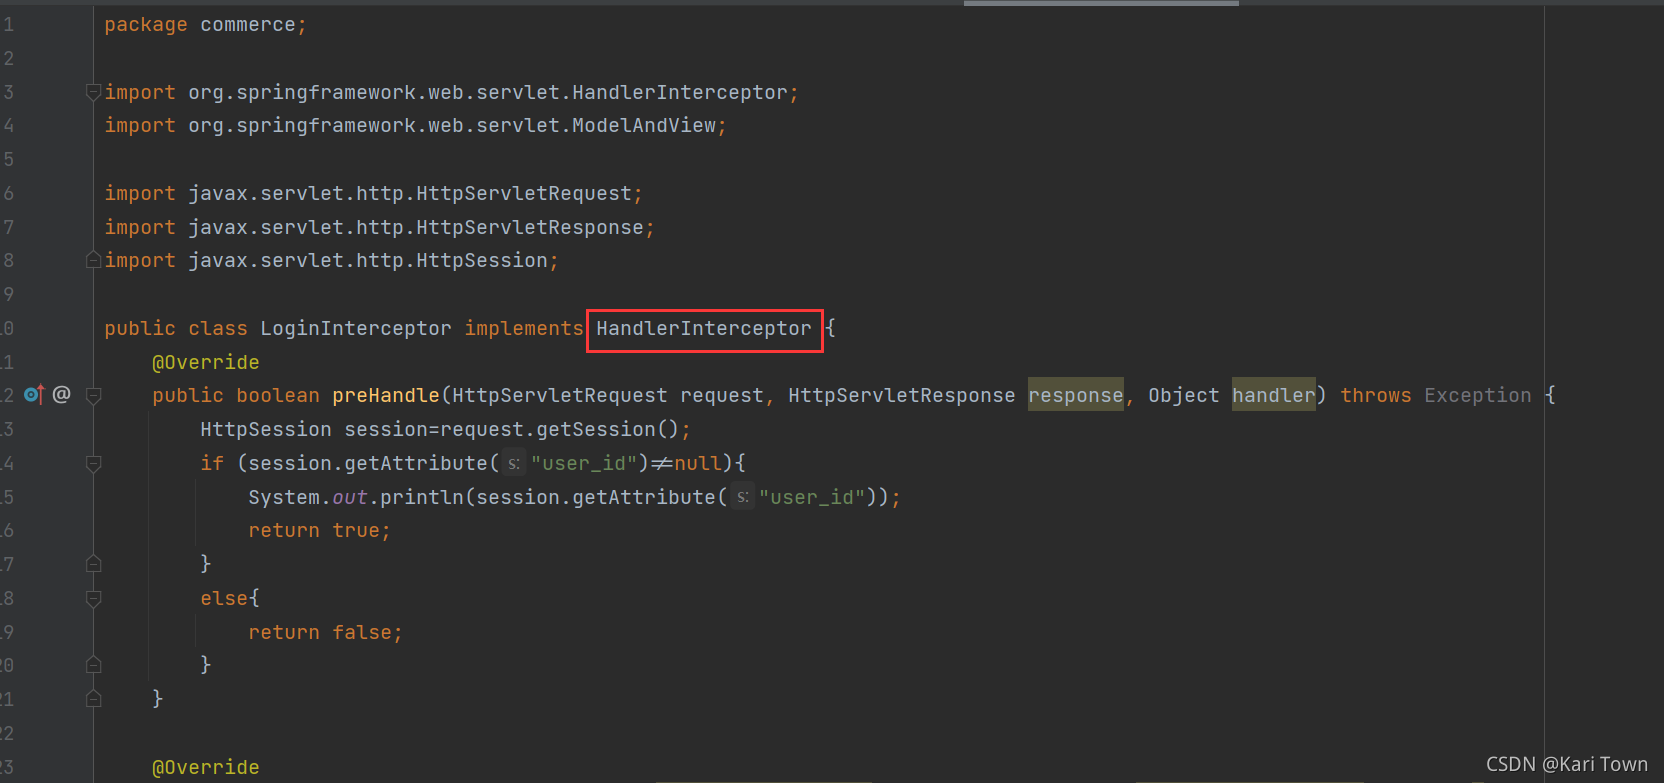Click the @ annotation gutter marker on preHandle line
The width and height of the screenshot is (1664, 783).
[x=61, y=394]
